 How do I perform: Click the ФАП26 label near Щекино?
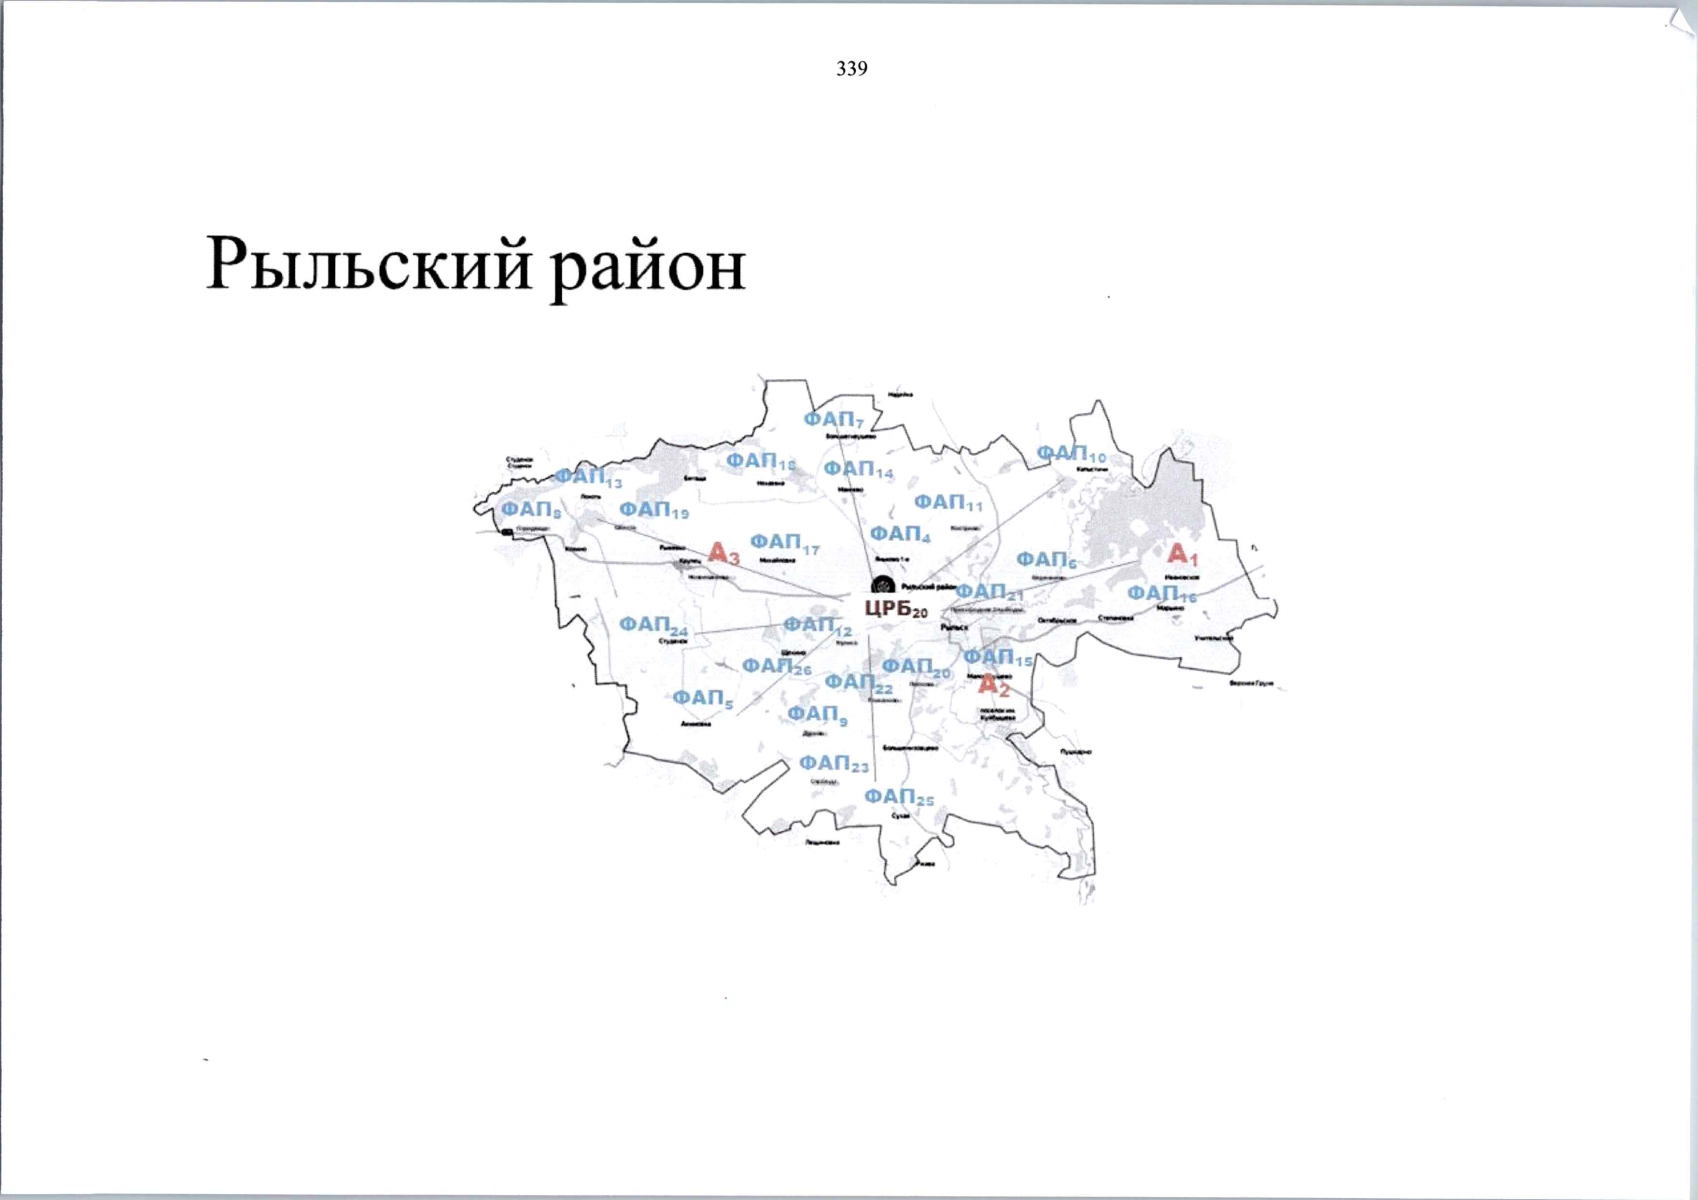coord(777,665)
